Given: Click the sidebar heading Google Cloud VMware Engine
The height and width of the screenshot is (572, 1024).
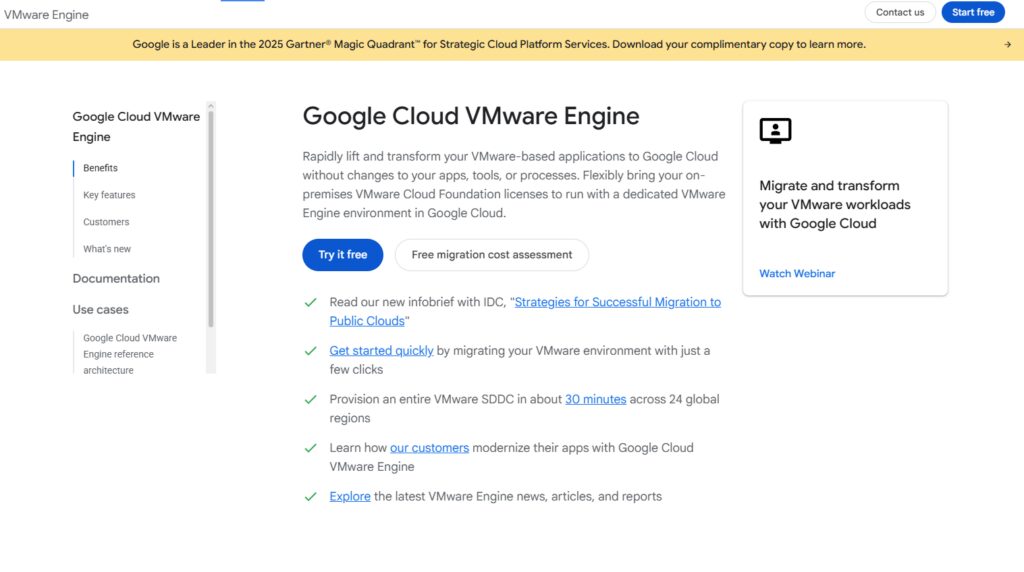Looking at the screenshot, I should [136, 127].
